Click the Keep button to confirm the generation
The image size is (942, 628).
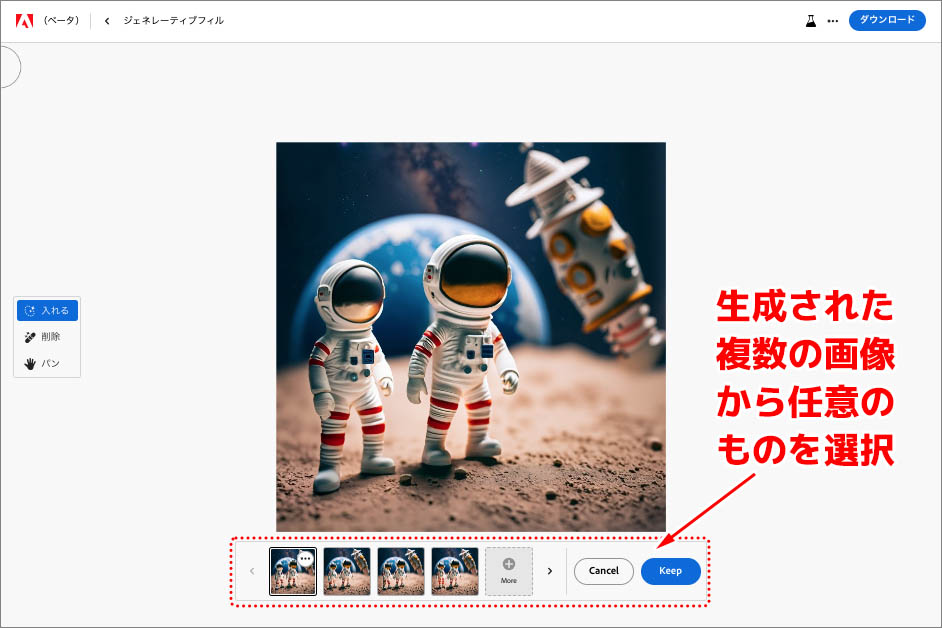pyautogui.click(x=670, y=571)
